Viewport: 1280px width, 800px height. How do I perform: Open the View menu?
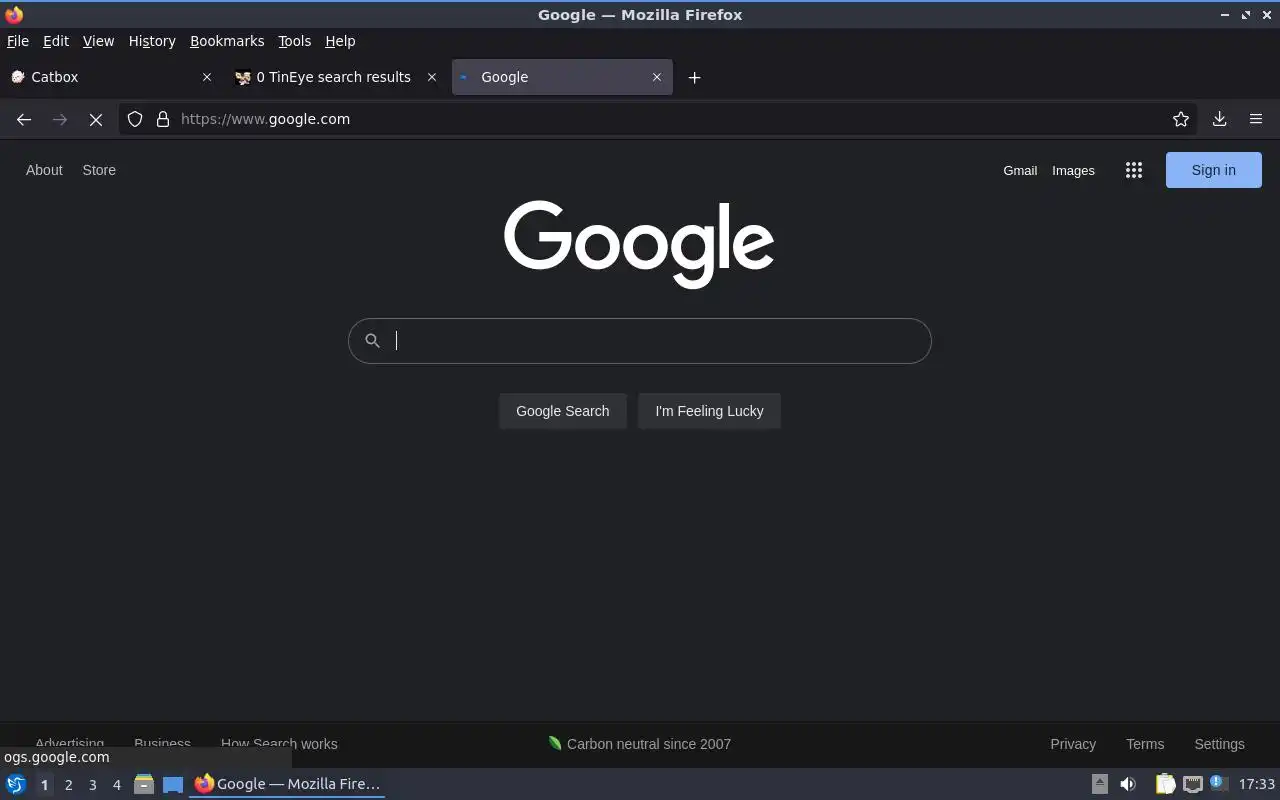98,41
